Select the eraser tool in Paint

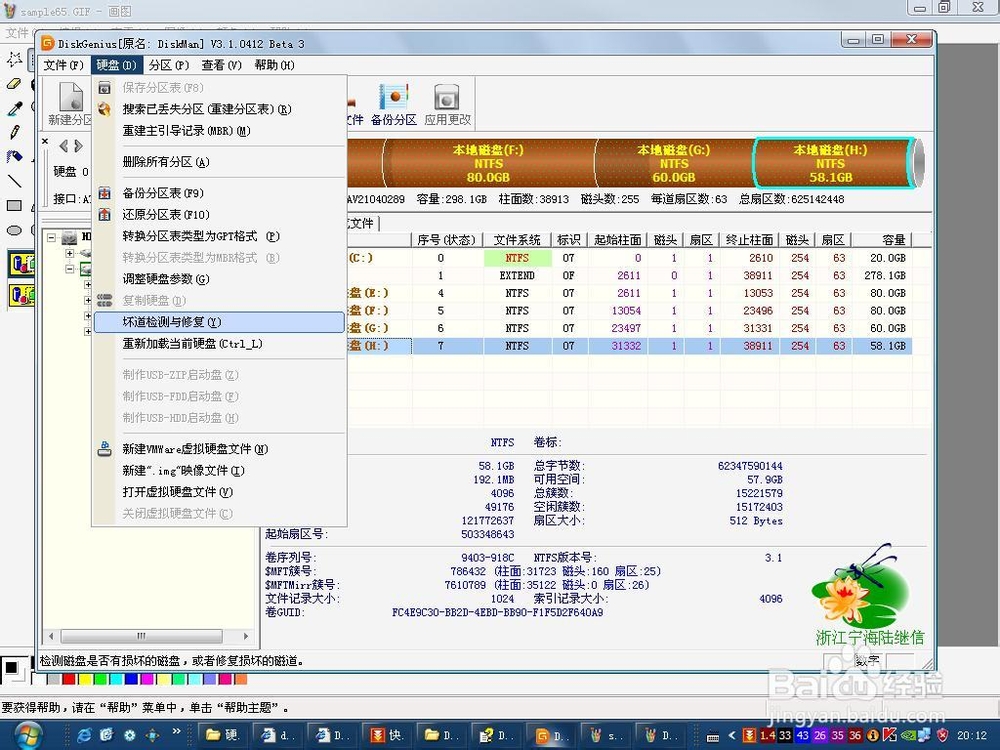pyautogui.click(x=14, y=84)
